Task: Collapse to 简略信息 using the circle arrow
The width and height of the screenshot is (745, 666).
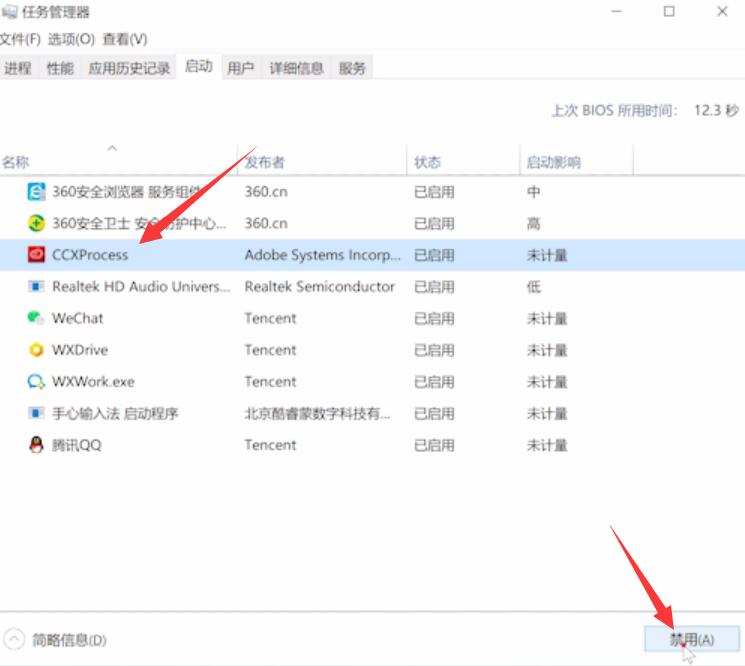Action: click(x=14, y=639)
